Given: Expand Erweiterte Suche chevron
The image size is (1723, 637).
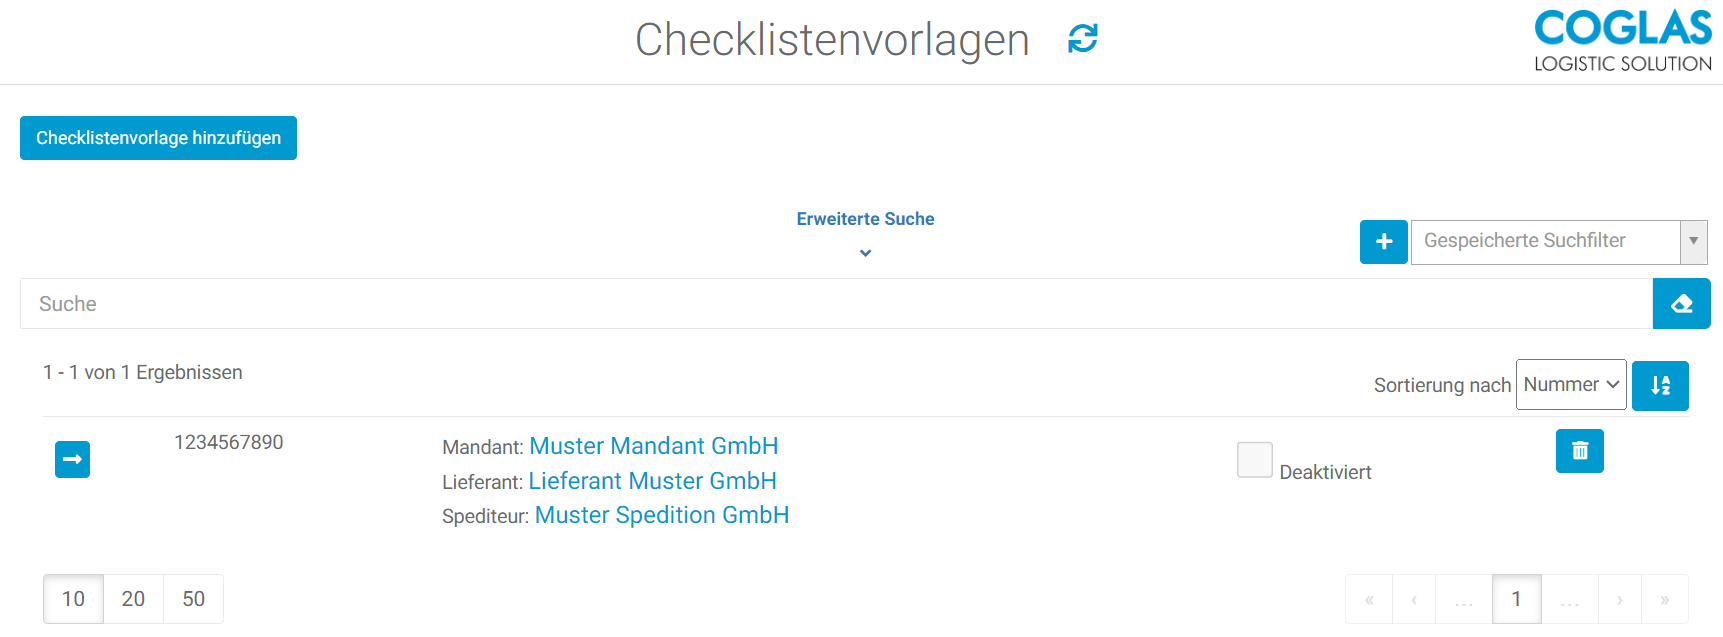Looking at the screenshot, I should 865,253.
